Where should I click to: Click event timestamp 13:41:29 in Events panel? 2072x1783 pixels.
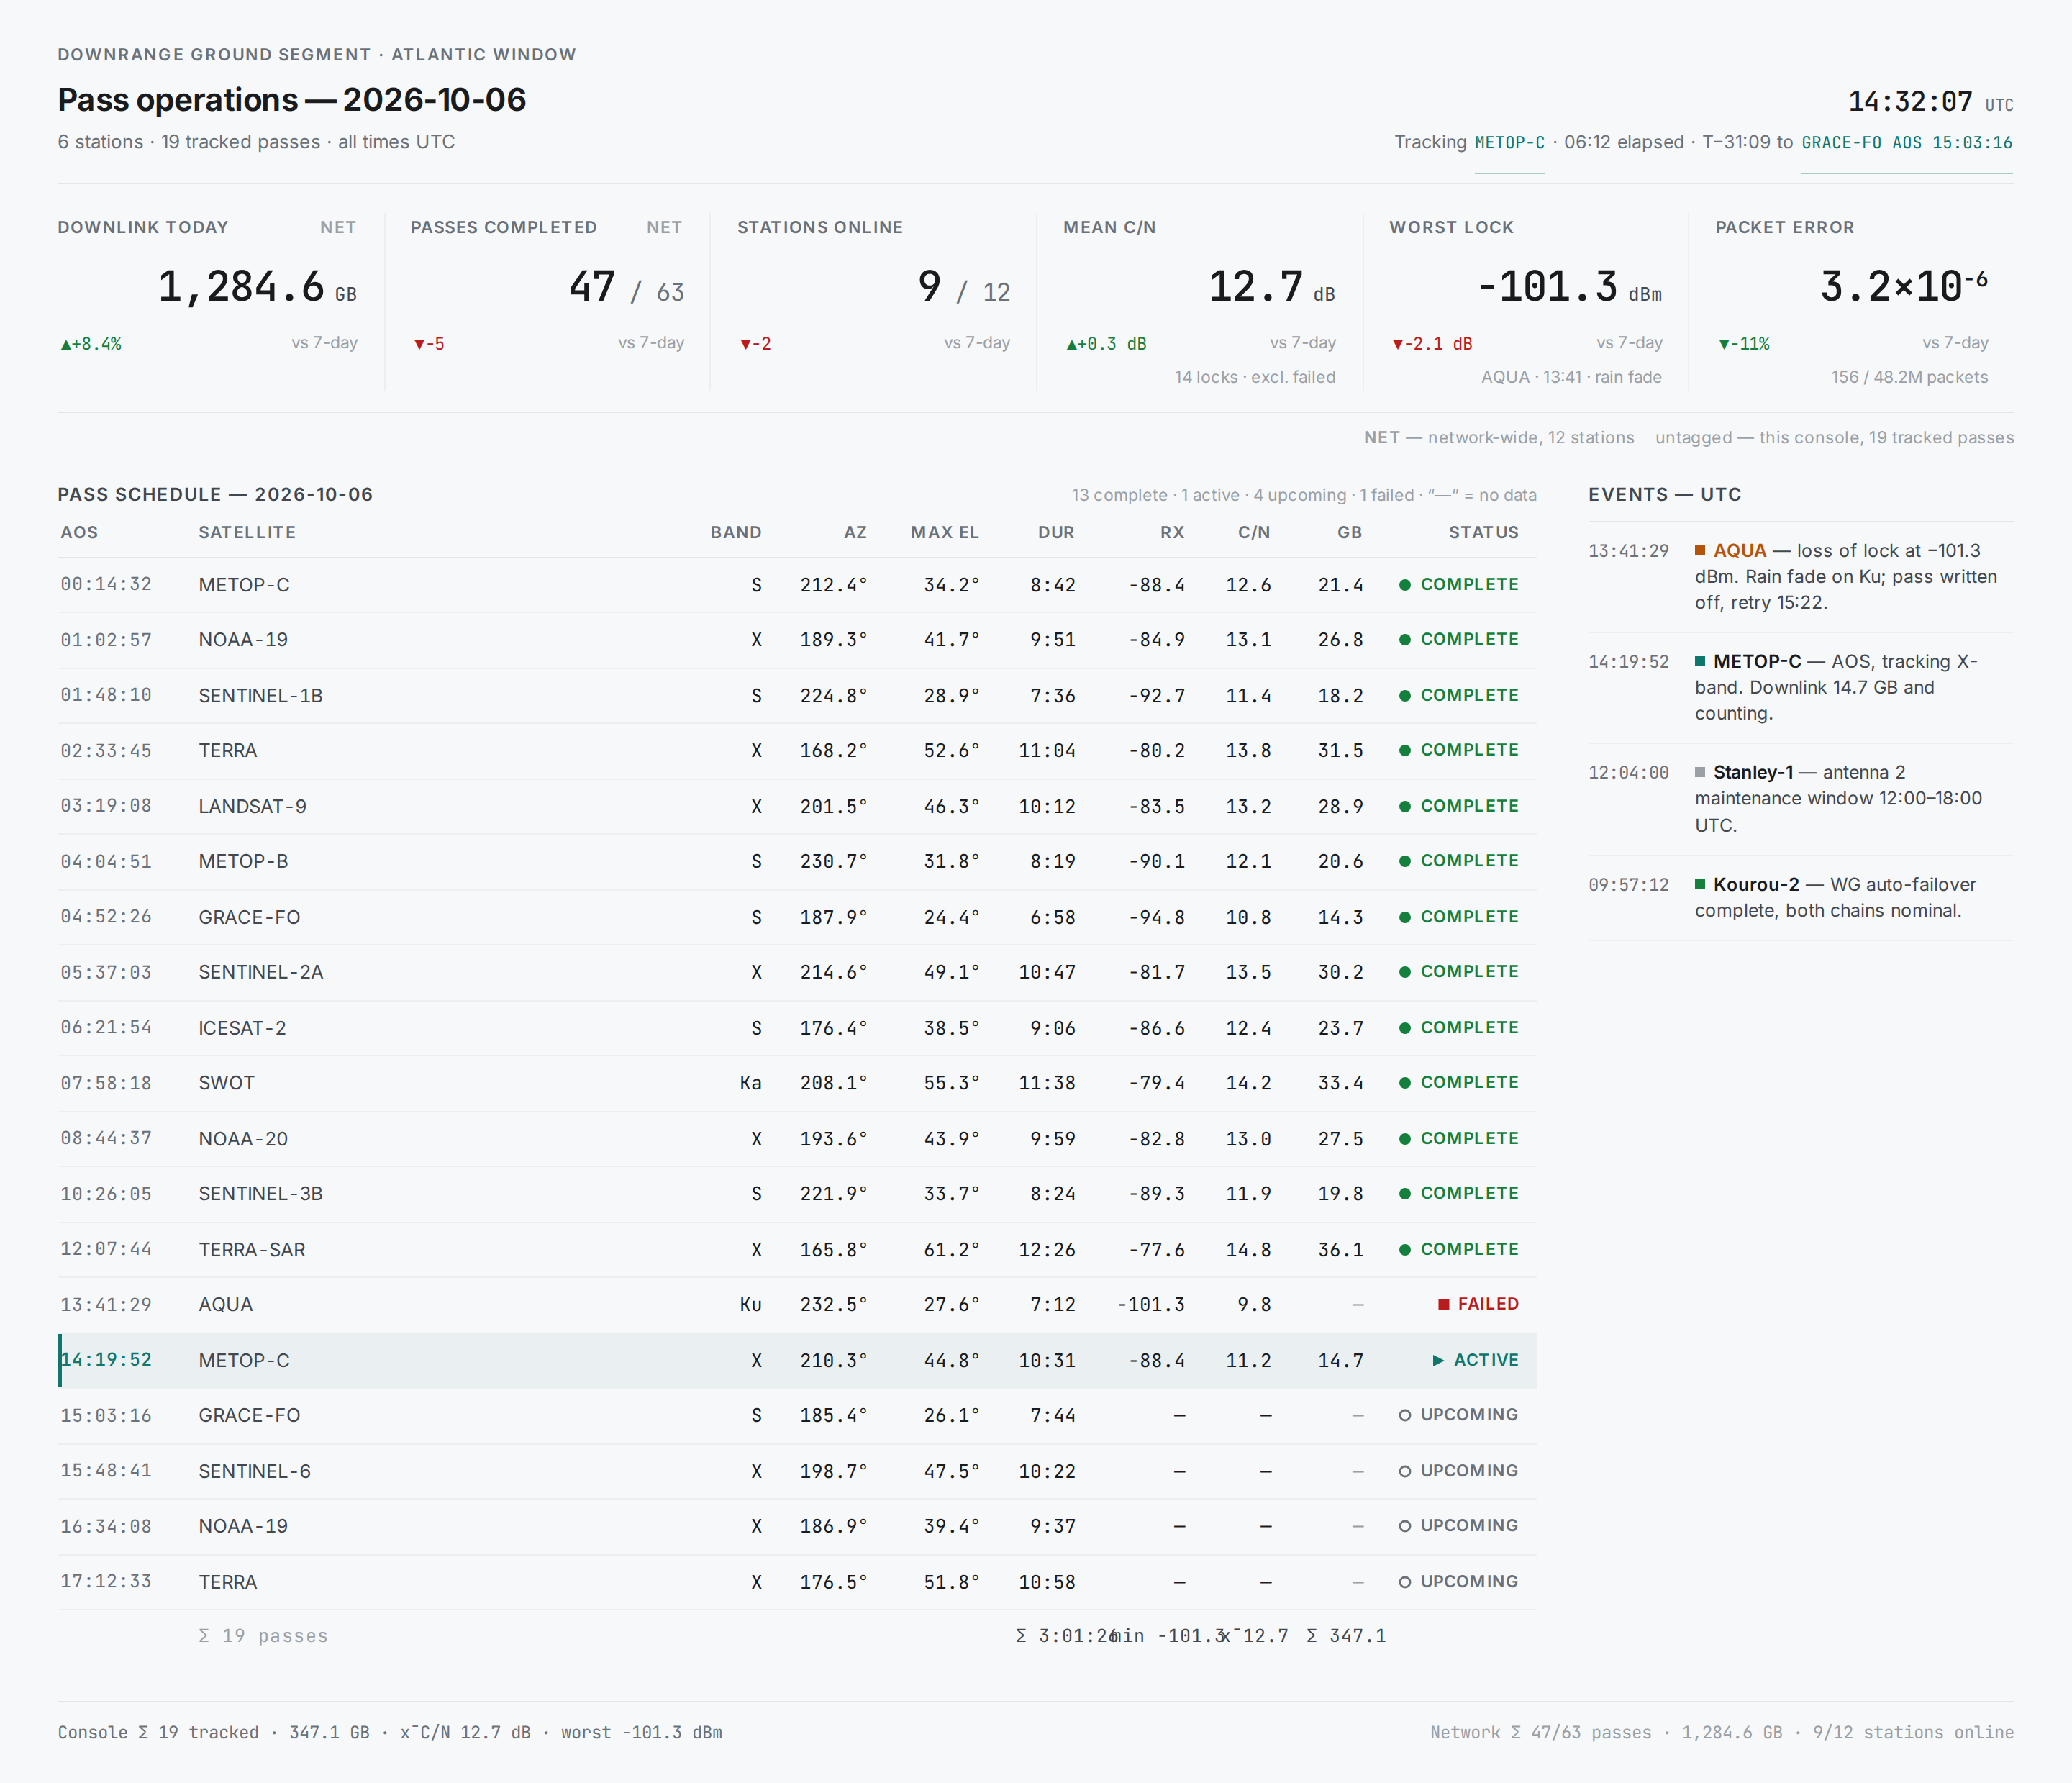coord(1629,551)
